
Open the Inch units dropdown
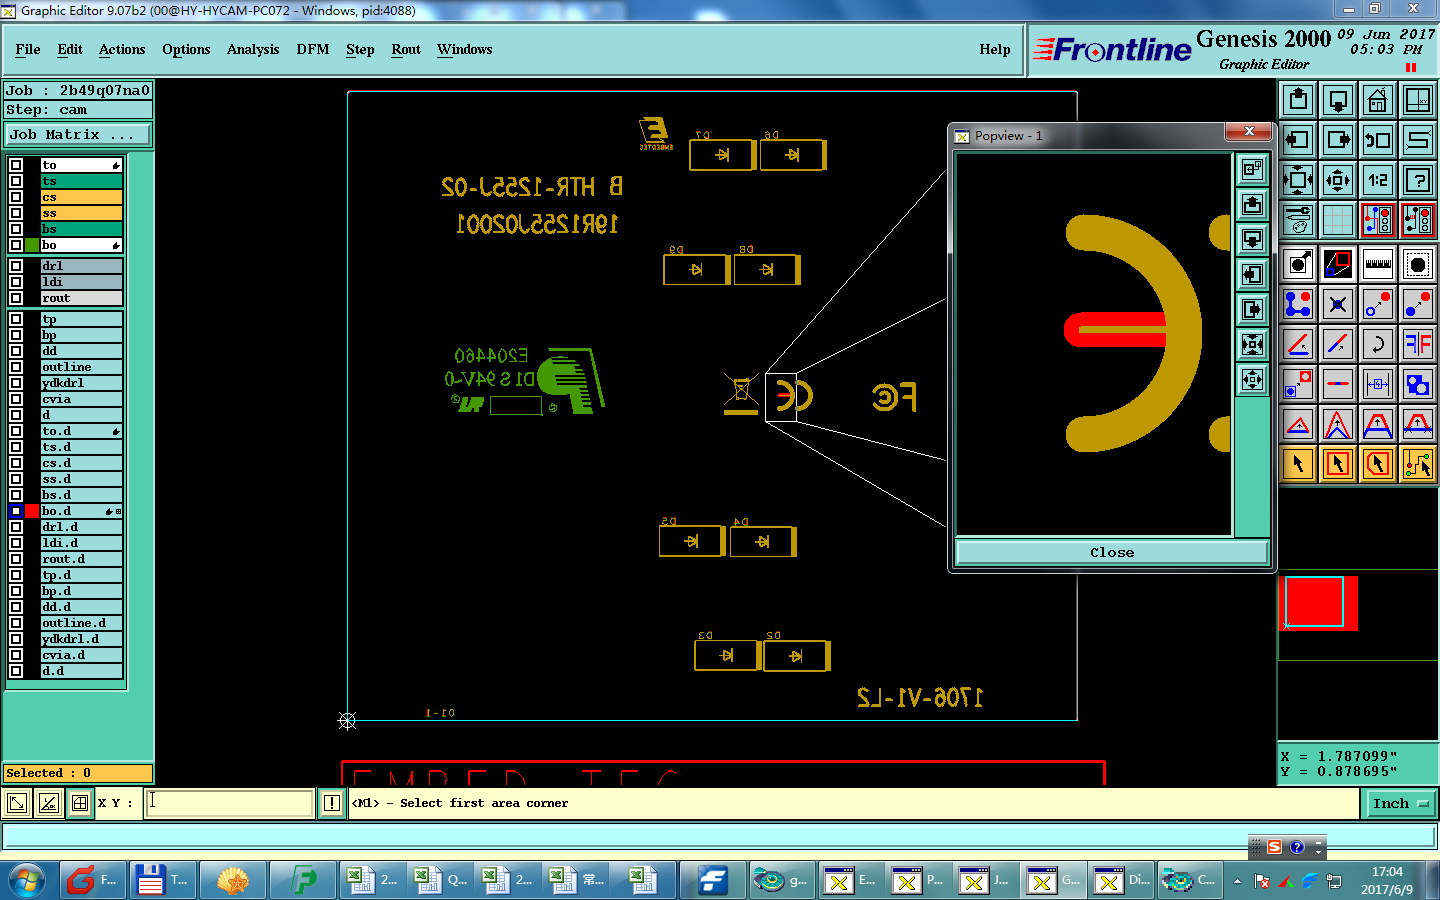coord(1400,803)
